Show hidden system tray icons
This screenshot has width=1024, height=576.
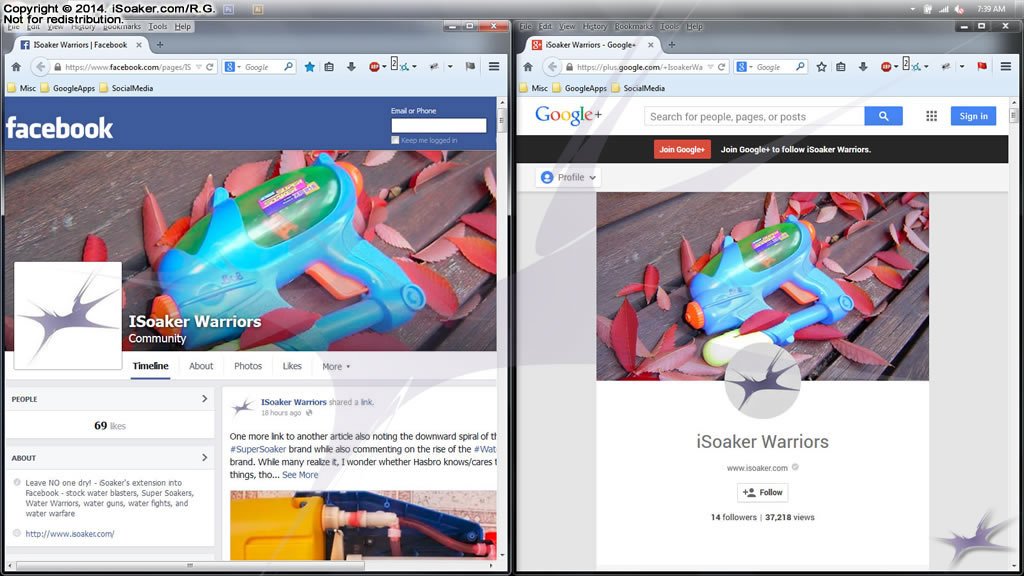point(912,9)
